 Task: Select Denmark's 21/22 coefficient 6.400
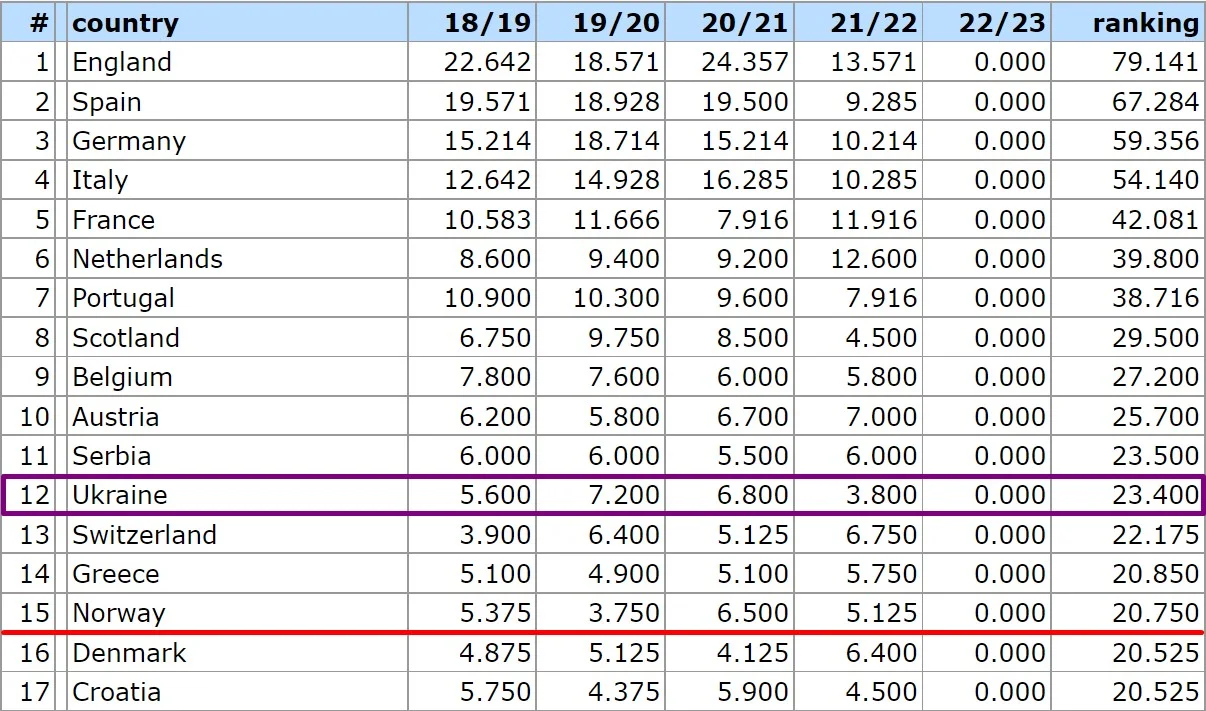click(873, 653)
